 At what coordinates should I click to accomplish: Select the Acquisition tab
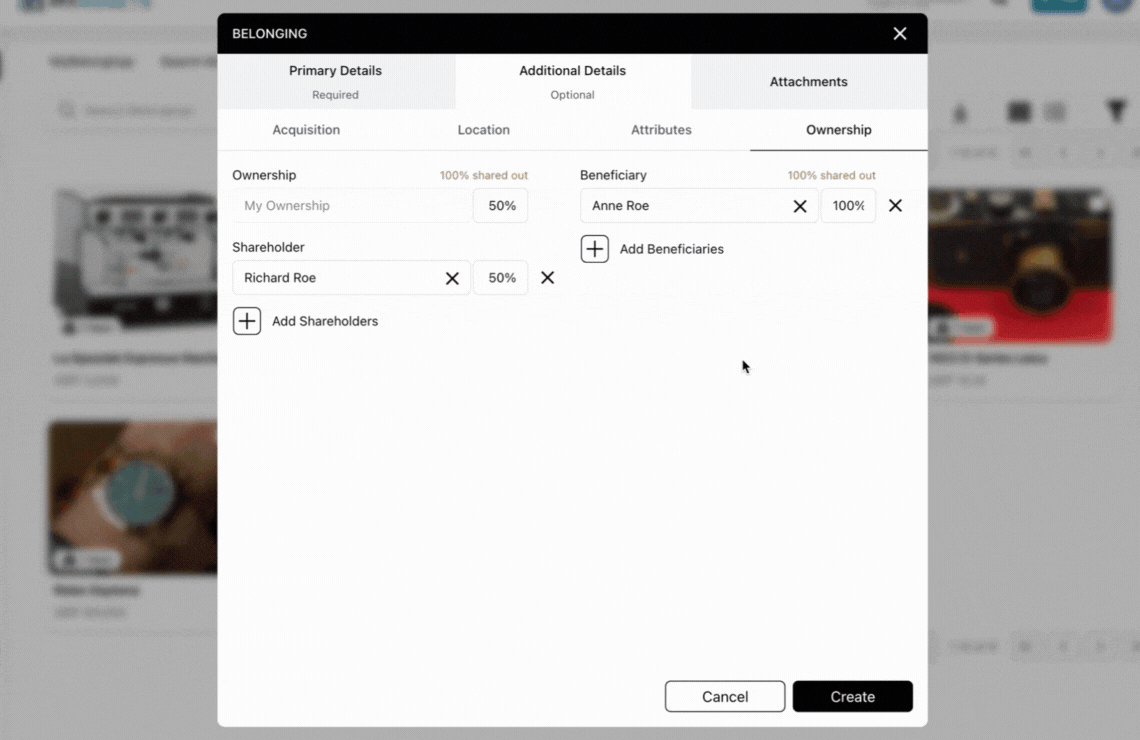pyautogui.click(x=306, y=130)
